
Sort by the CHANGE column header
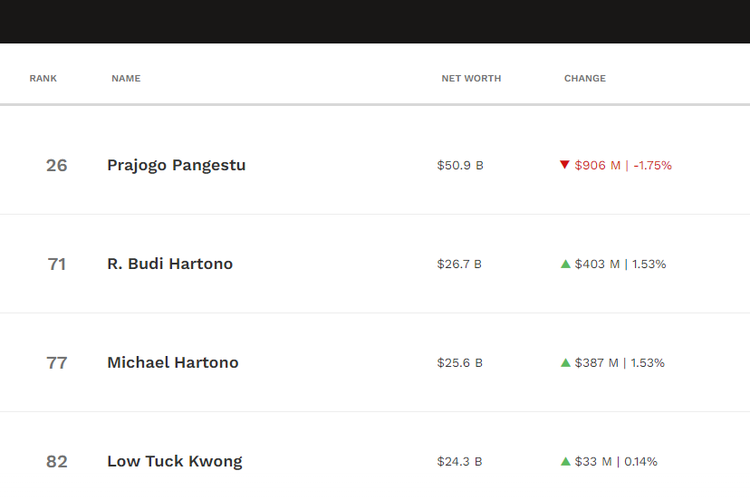click(585, 78)
